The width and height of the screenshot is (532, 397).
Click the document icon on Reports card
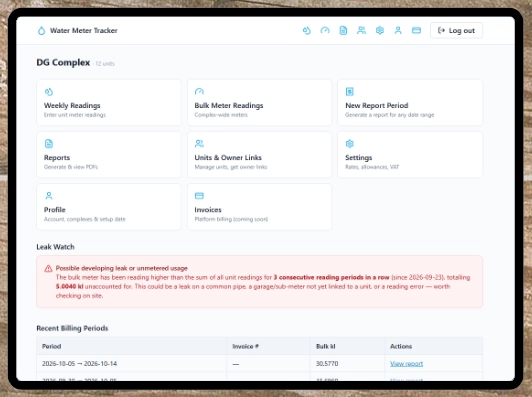pos(49,144)
